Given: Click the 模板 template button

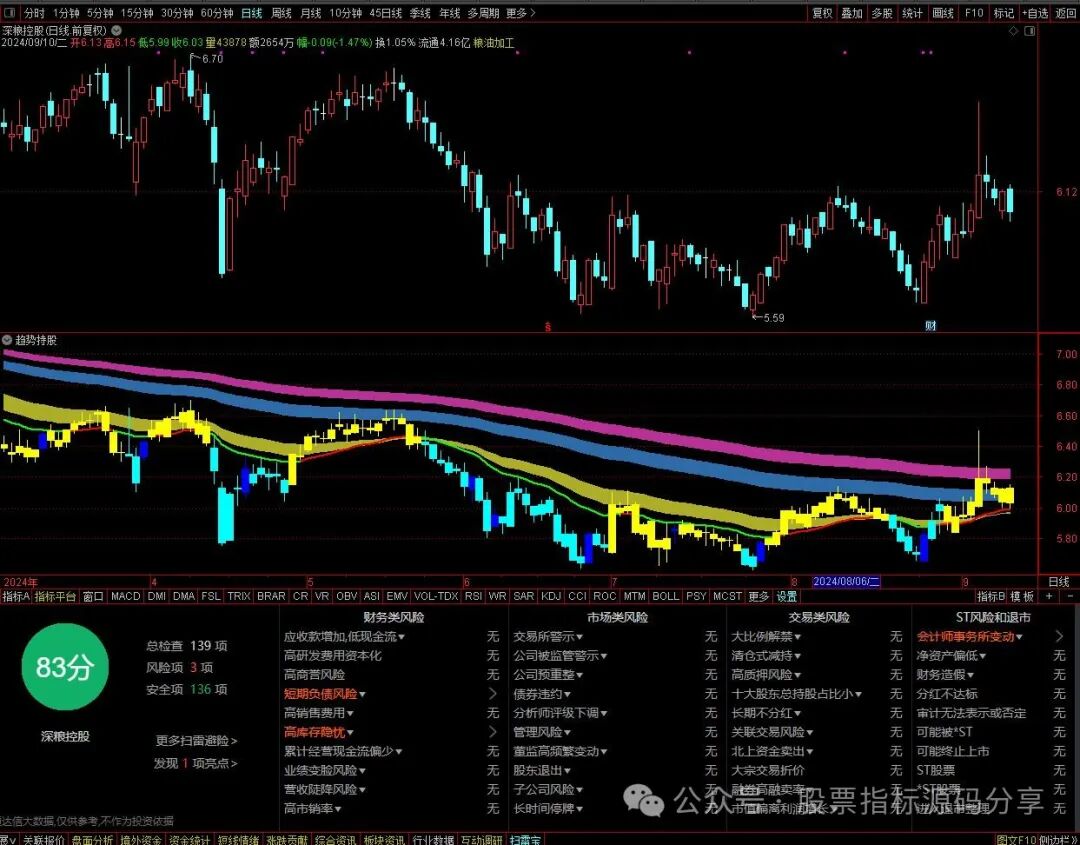Looking at the screenshot, I should (1022, 596).
